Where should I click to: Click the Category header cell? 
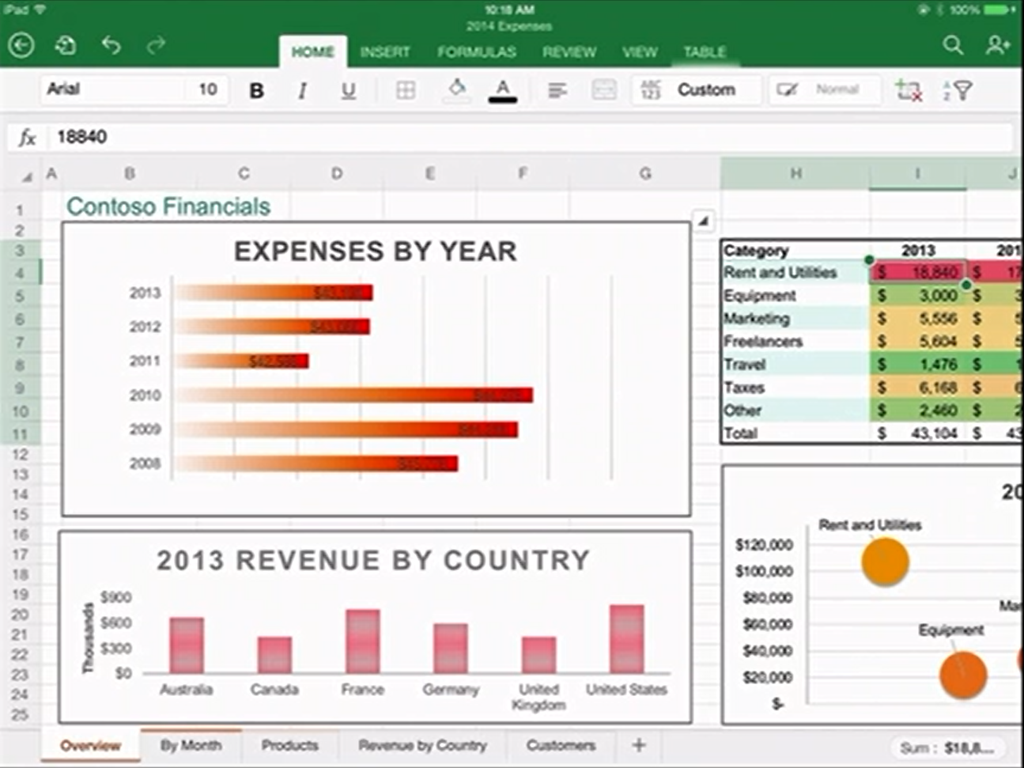(x=795, y=251)
